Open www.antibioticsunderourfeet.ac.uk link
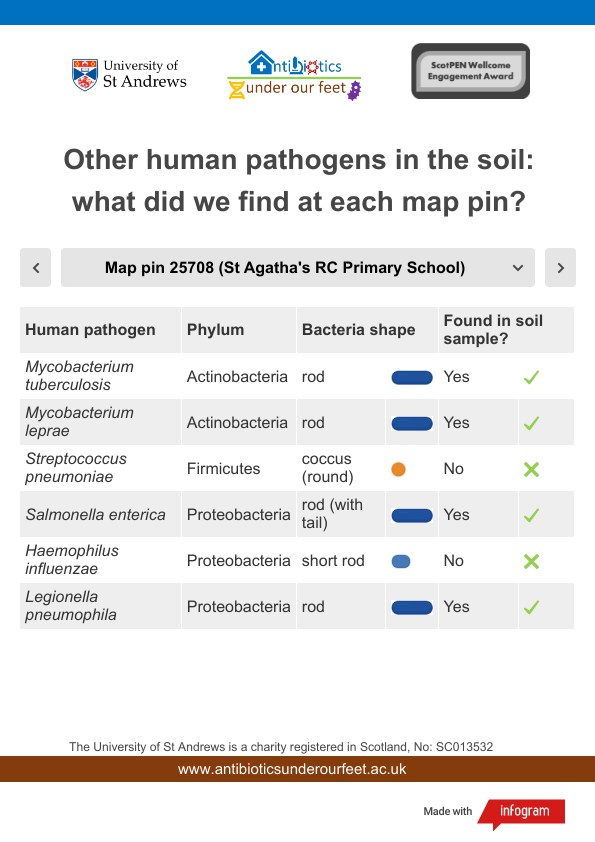The image size is (595, 842). coord(292,769)
